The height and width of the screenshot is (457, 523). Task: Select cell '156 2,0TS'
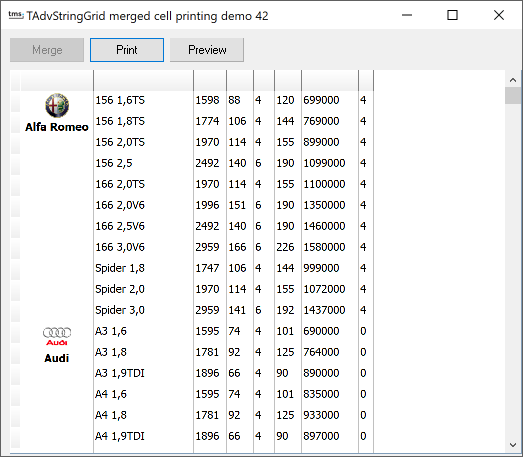(x=120, y=142)
